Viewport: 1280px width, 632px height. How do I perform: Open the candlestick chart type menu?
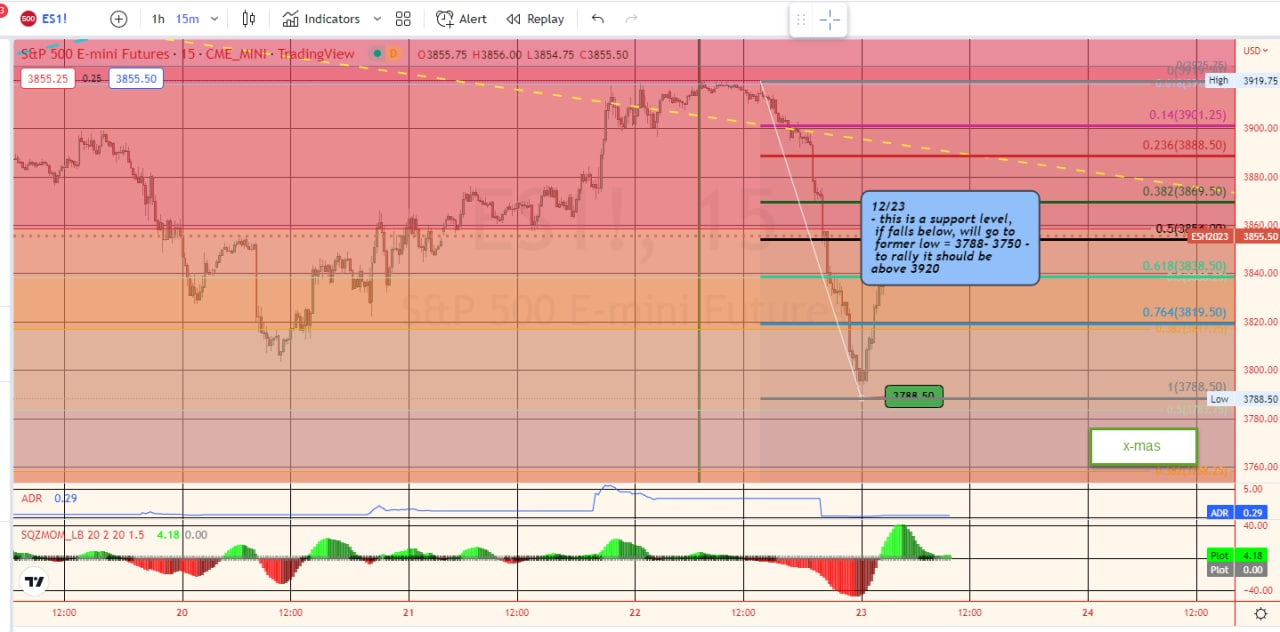249,18
